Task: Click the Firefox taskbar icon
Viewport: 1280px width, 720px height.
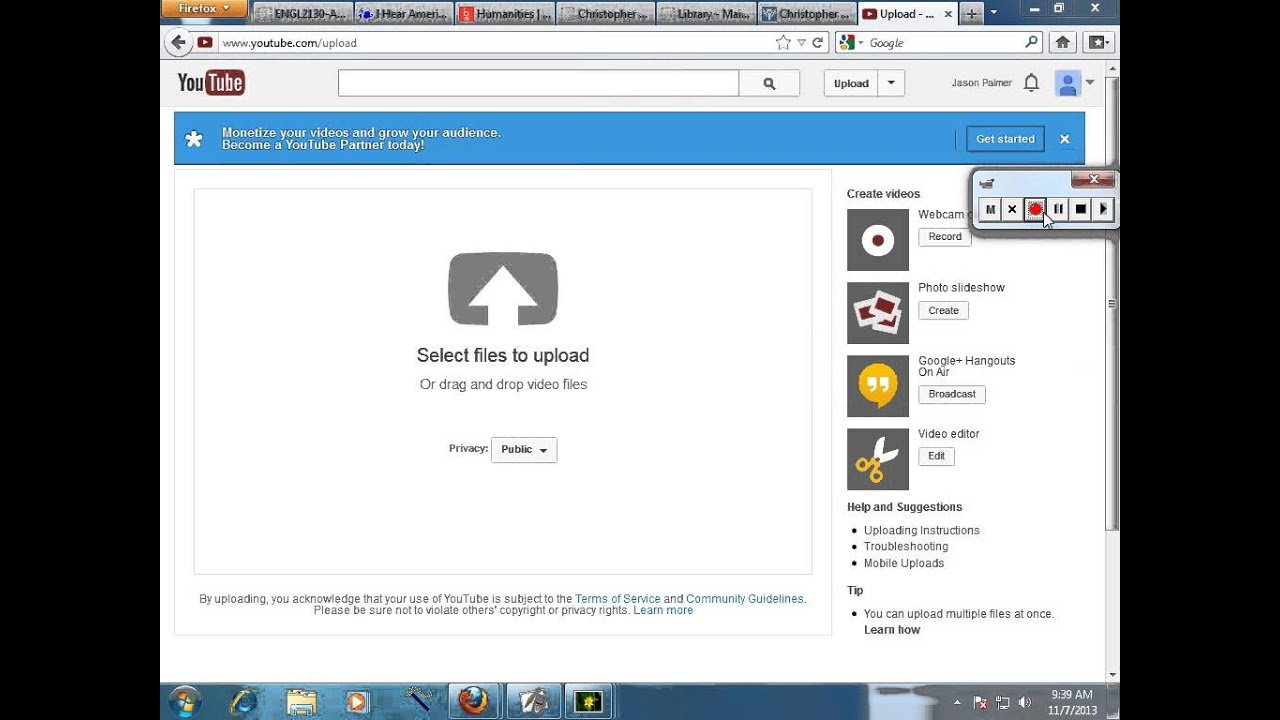Action: coord(474,702)
